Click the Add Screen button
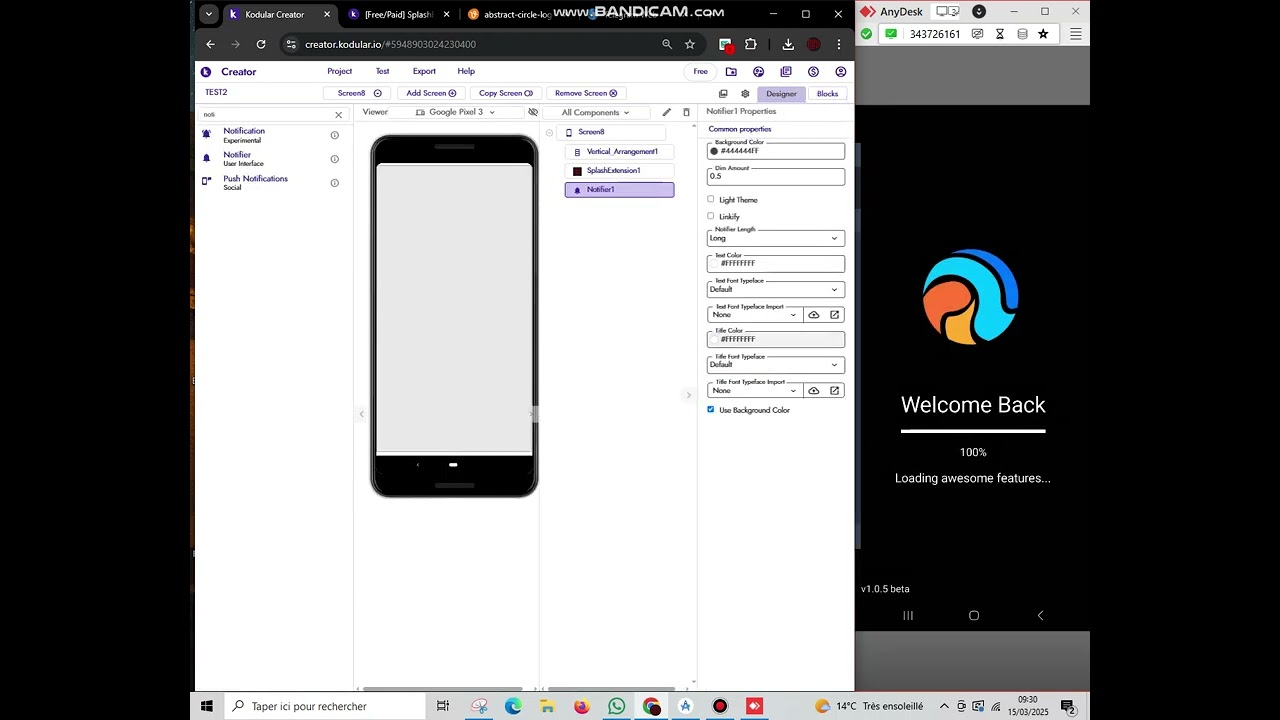The height and width of the screenshot is (720, 1280). pyautogui.click(x=431, y=93)
